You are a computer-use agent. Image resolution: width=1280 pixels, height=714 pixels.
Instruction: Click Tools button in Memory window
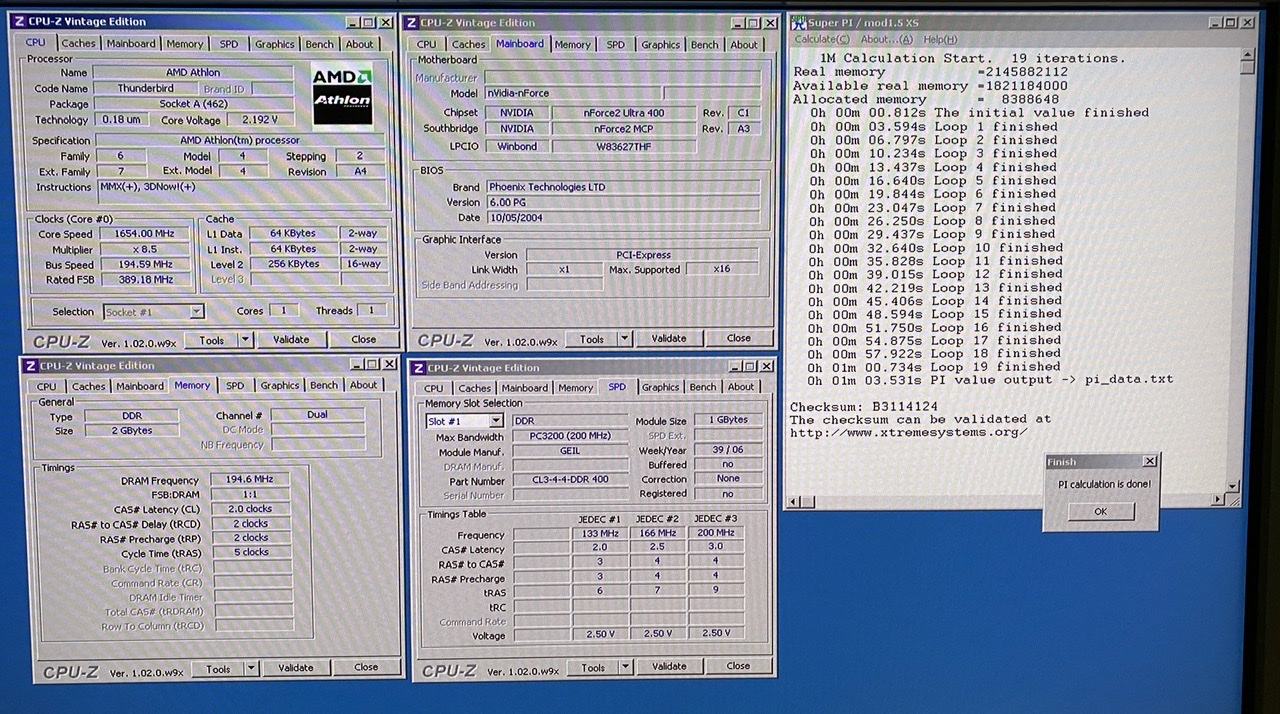click(x=218, y=669)
